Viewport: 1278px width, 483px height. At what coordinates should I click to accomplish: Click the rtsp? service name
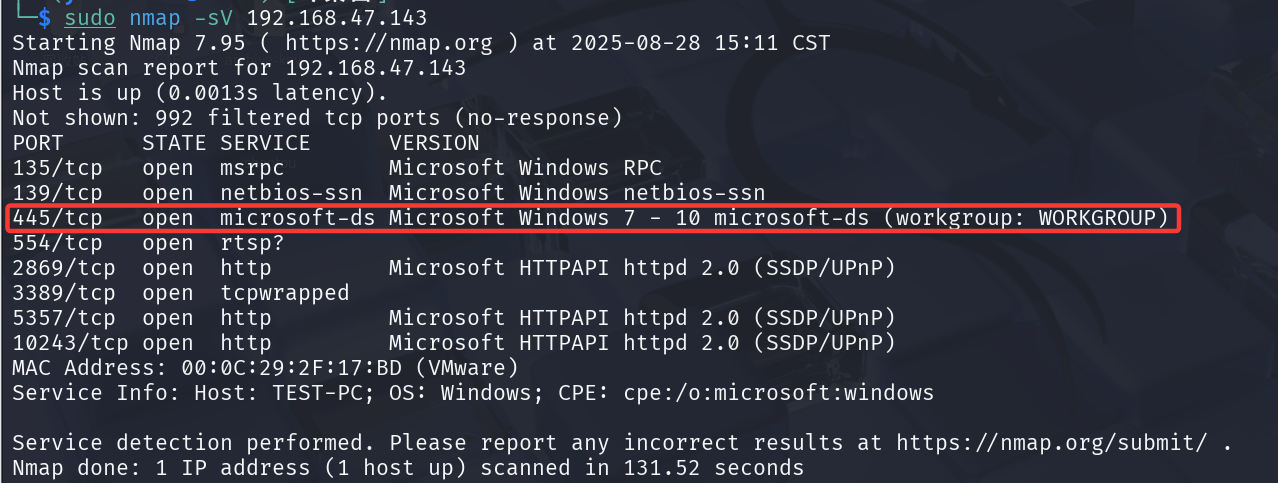click(x=252, y=243)
